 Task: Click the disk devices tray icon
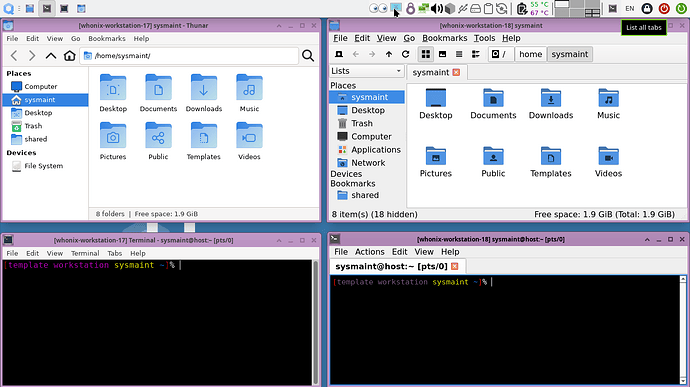coord(475,8)
